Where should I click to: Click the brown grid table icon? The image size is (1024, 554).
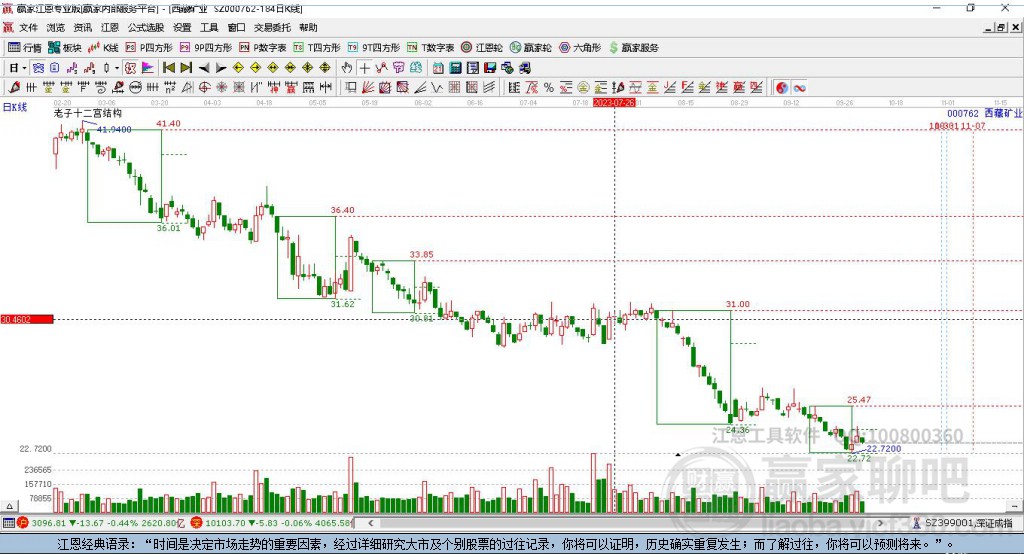455,88
